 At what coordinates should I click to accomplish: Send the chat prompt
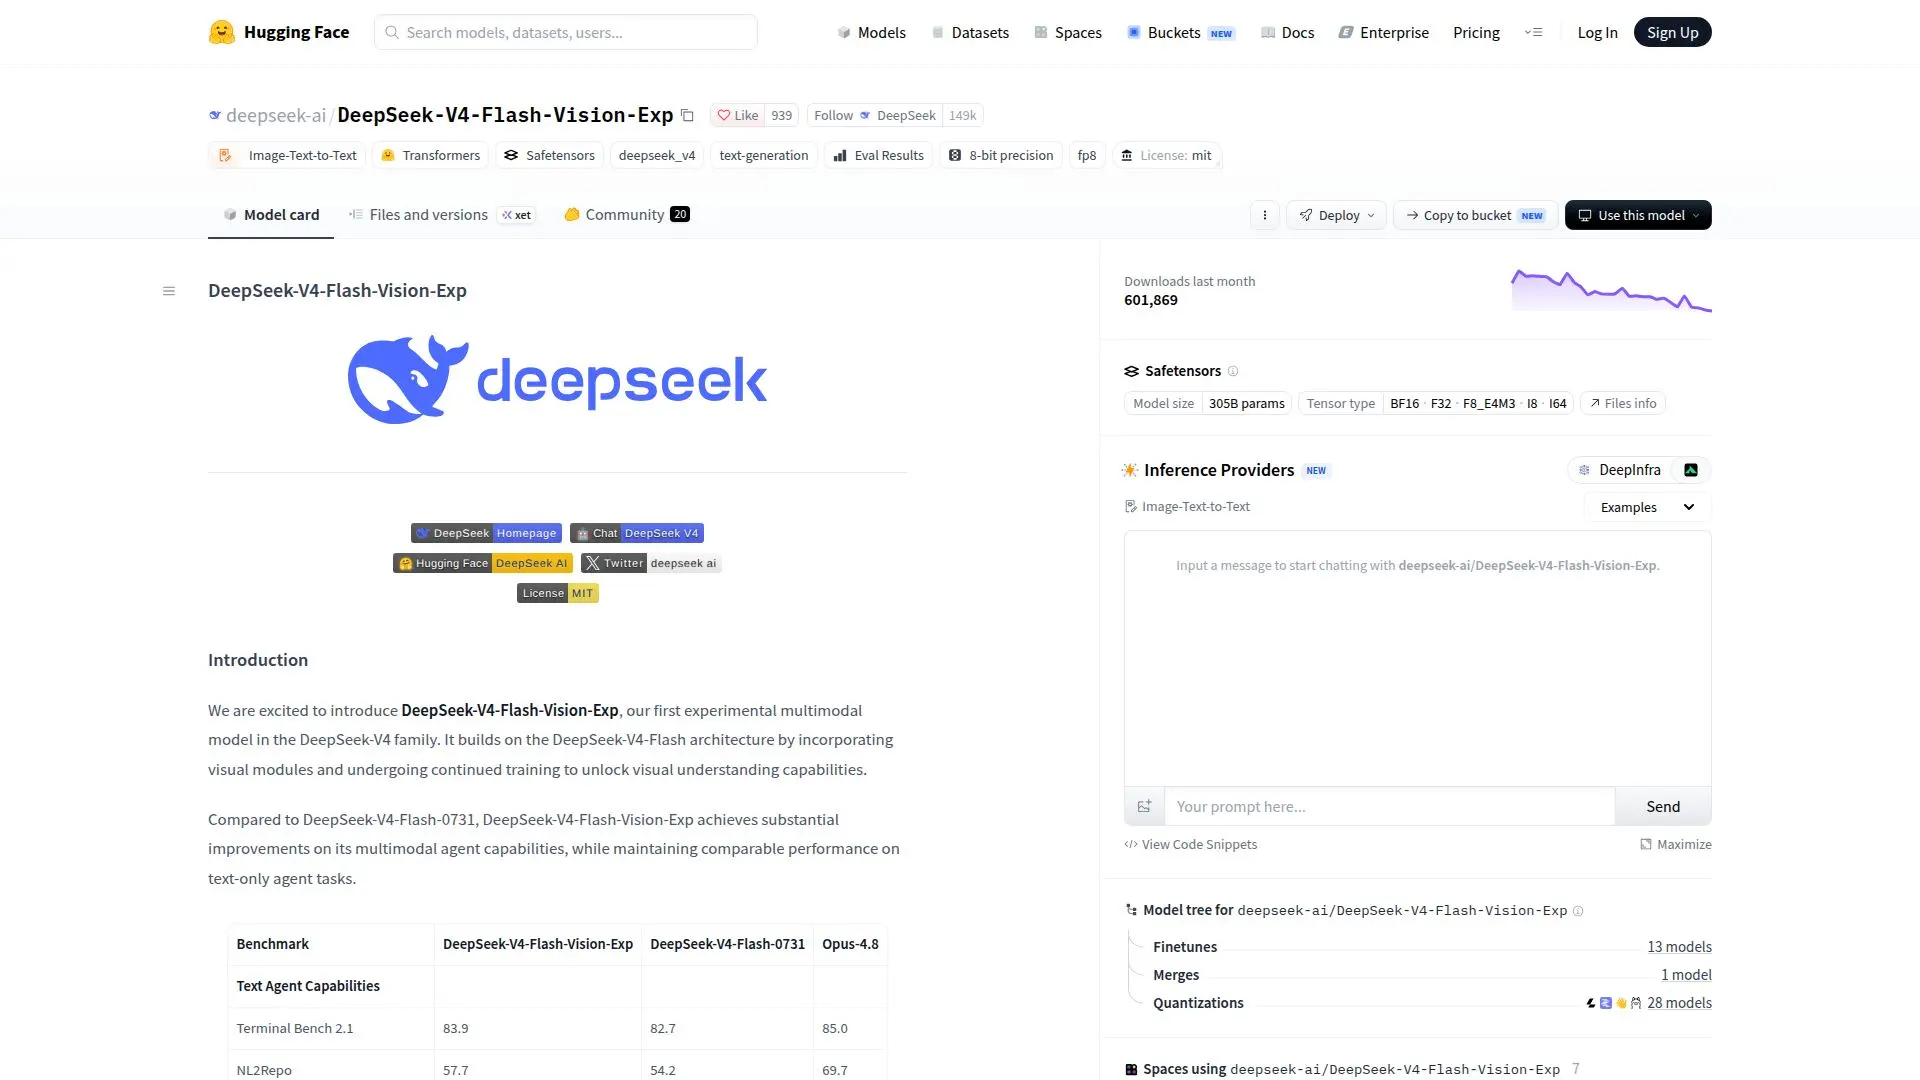pos(1663,806)
